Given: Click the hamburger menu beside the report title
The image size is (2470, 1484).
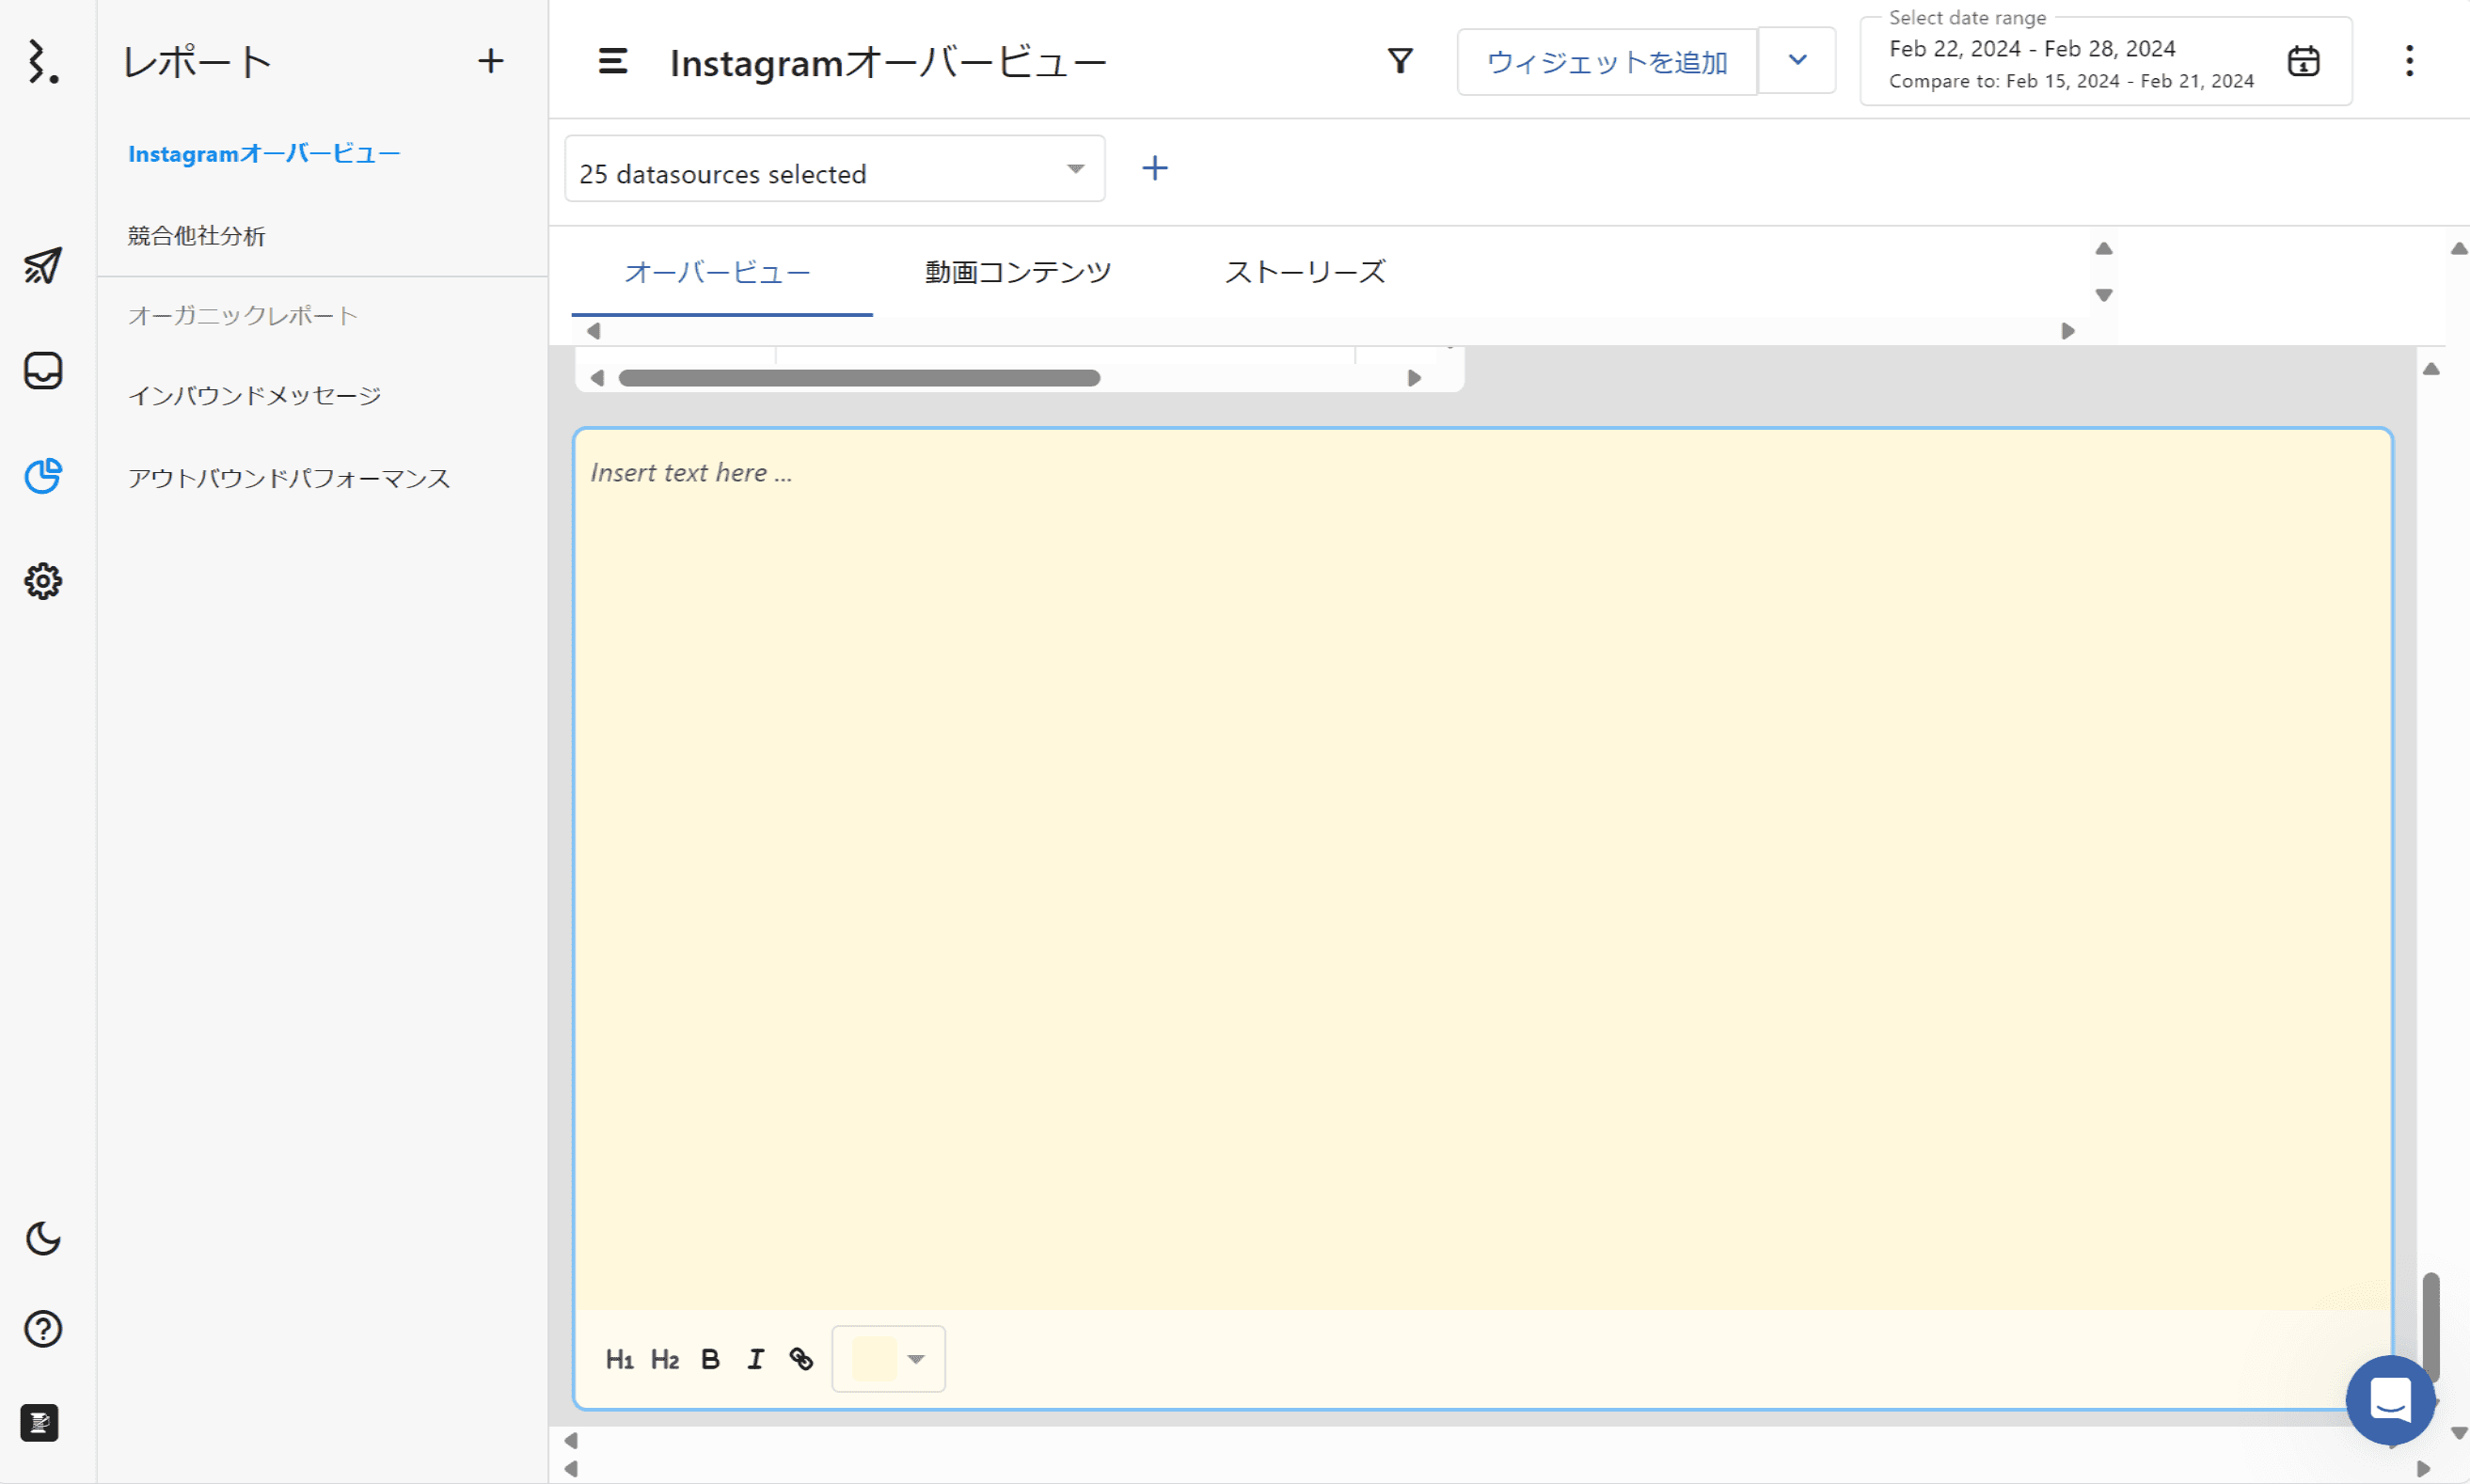Looking at the screenshot, I should [x=613, y=62].
